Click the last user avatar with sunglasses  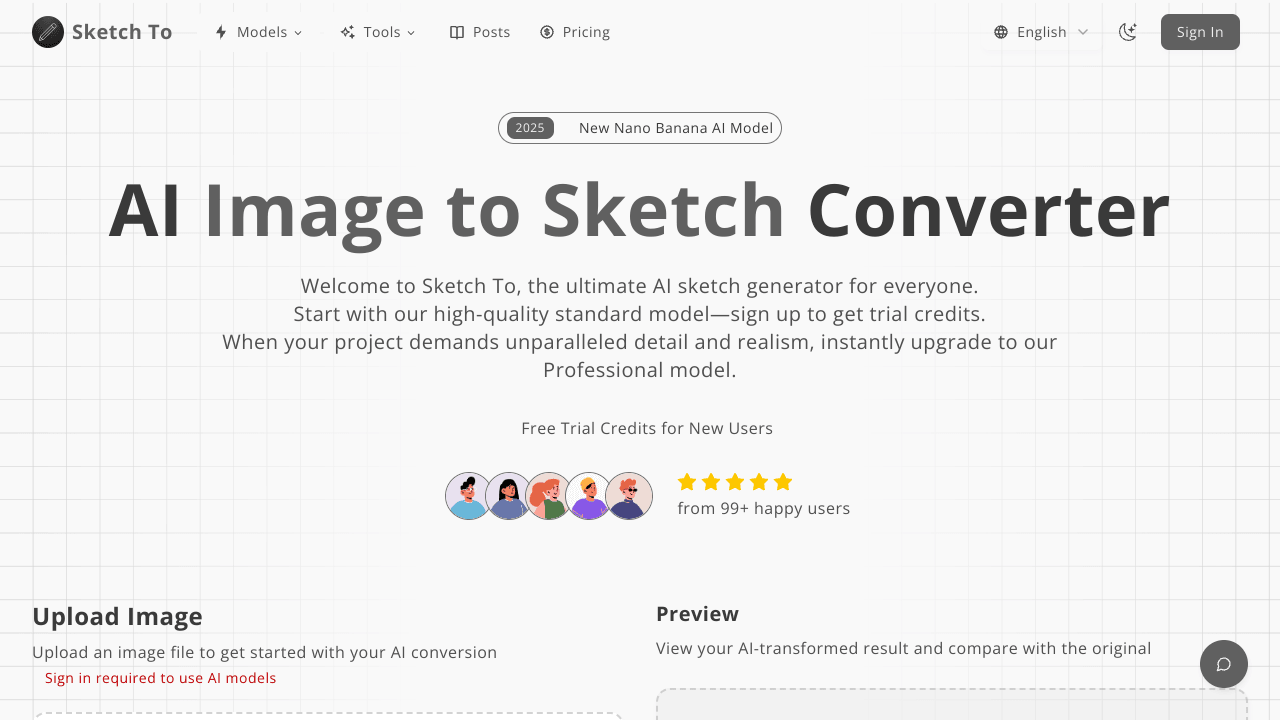(x=629, y=496)
